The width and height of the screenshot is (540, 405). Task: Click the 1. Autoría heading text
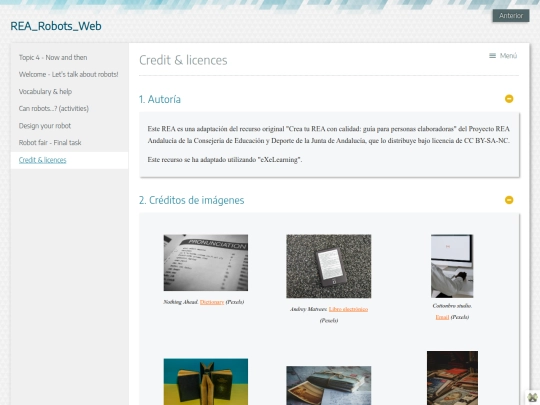[x=160, y=99]
